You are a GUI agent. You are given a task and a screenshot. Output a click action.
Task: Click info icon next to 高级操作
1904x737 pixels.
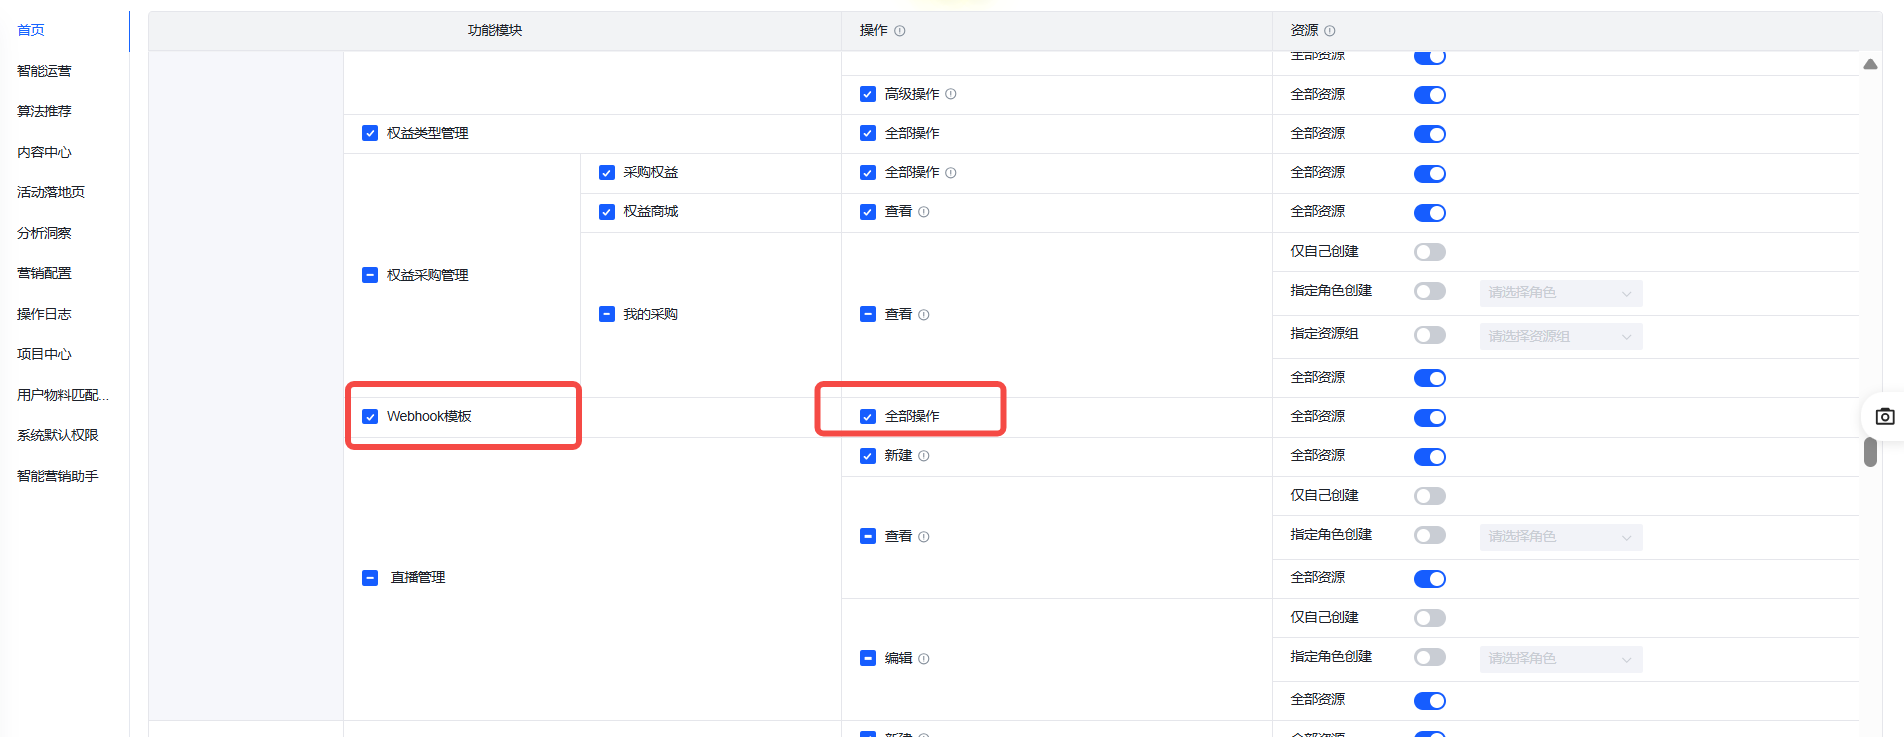click(950, 94)
